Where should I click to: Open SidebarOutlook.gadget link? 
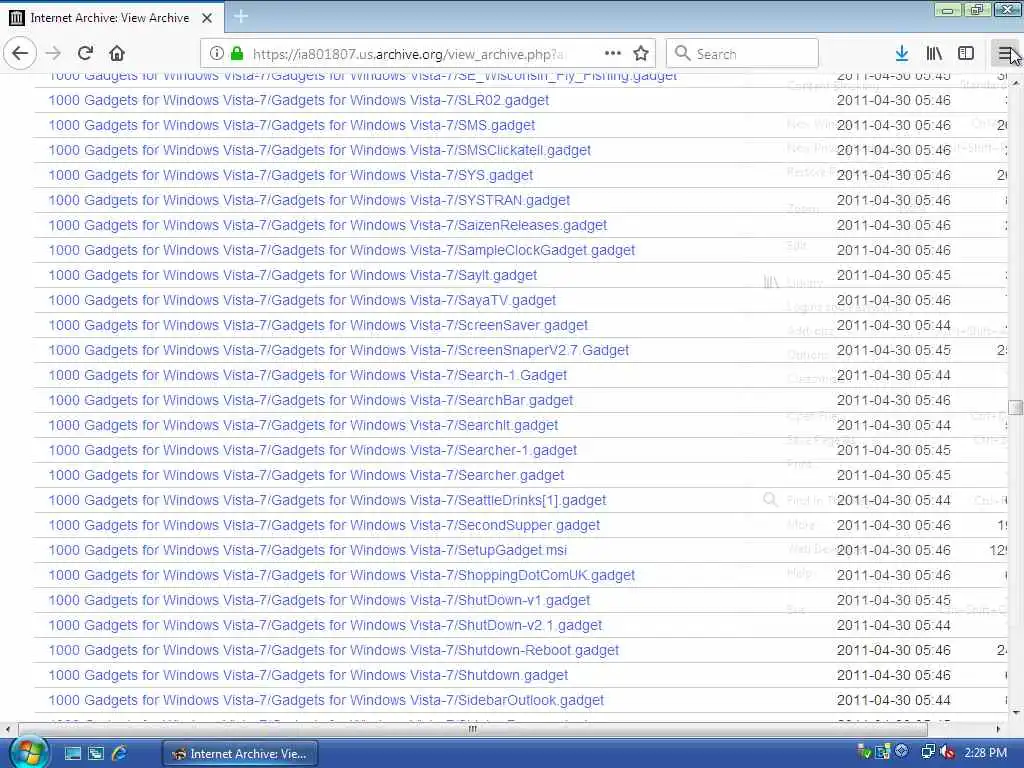(326, 701)
